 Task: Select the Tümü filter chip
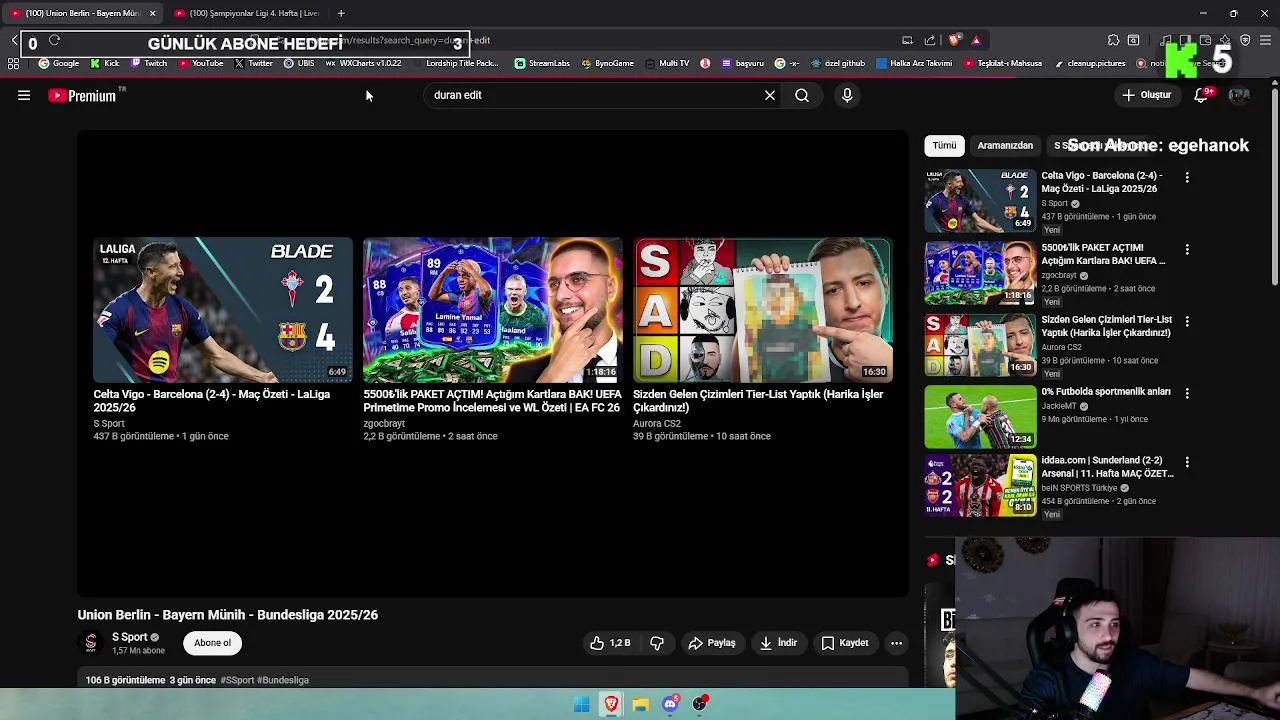945,145
